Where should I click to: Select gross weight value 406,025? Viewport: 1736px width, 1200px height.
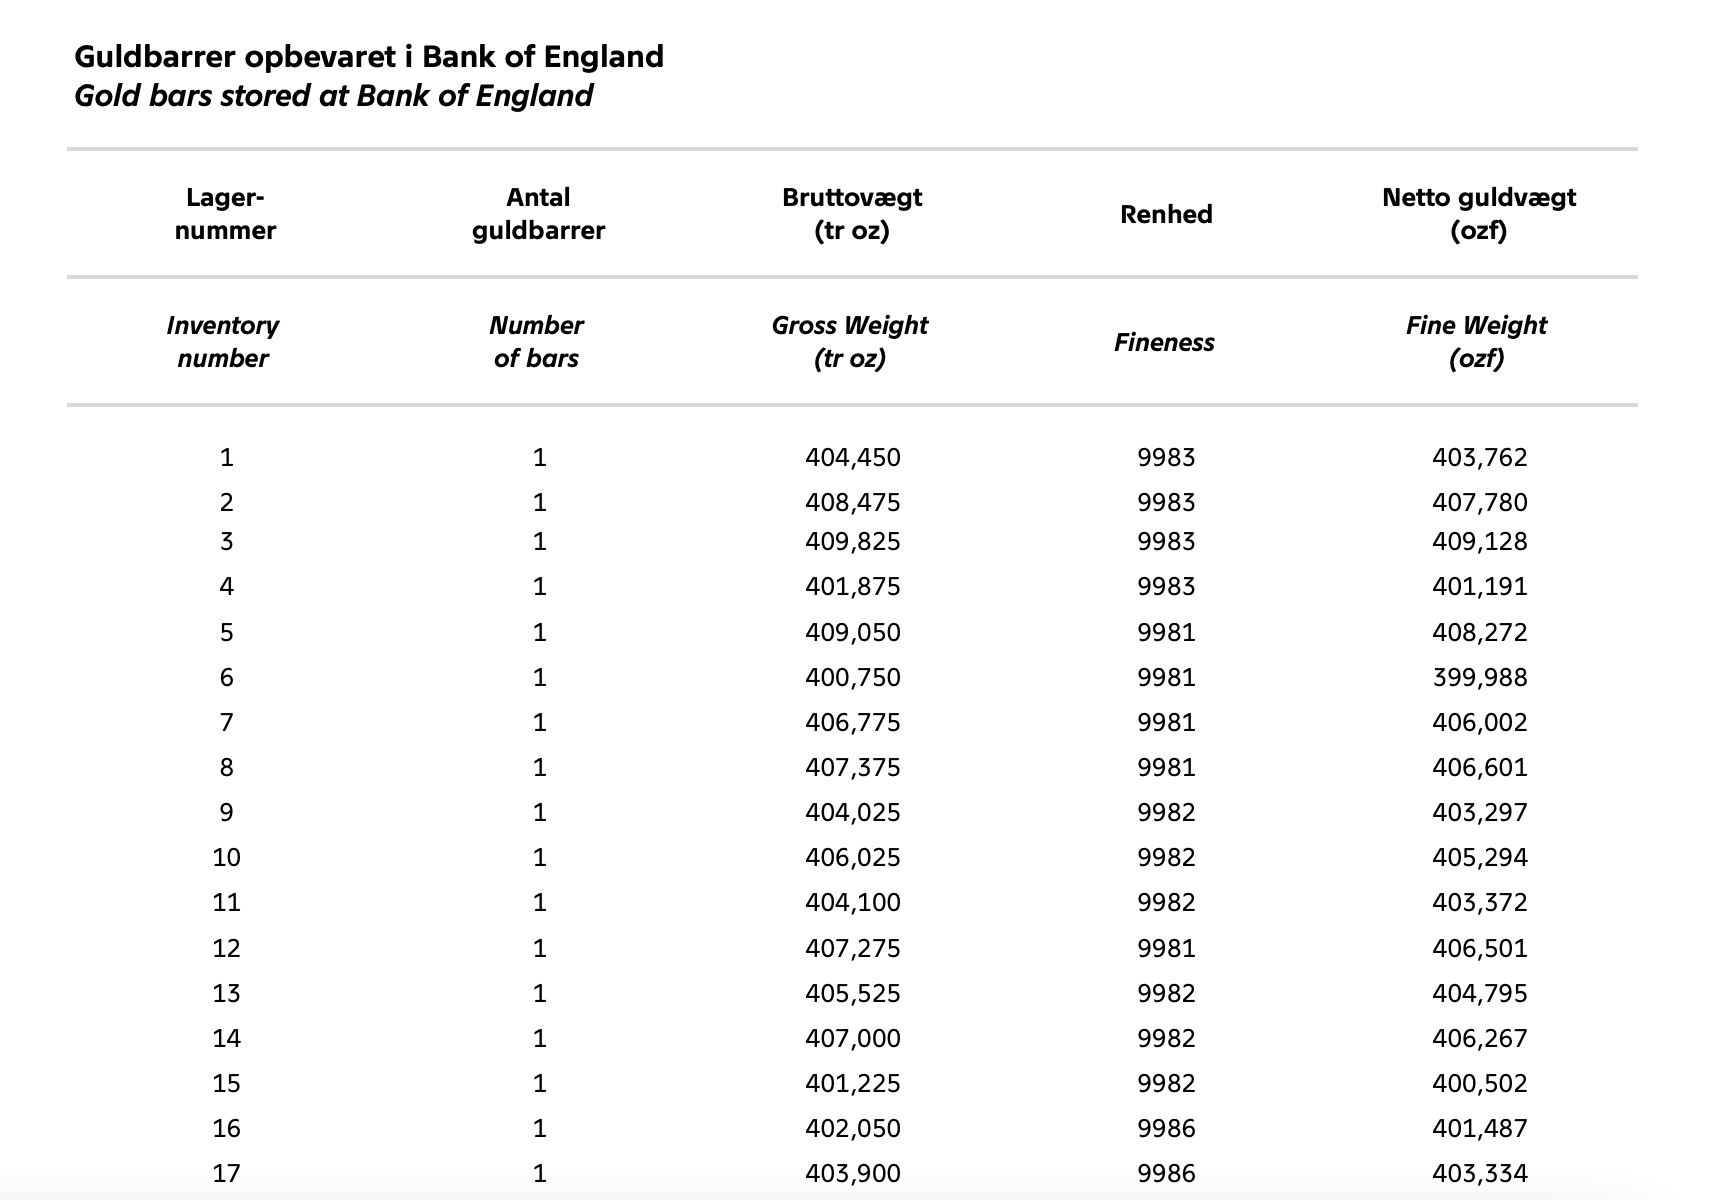pos(853,858)
